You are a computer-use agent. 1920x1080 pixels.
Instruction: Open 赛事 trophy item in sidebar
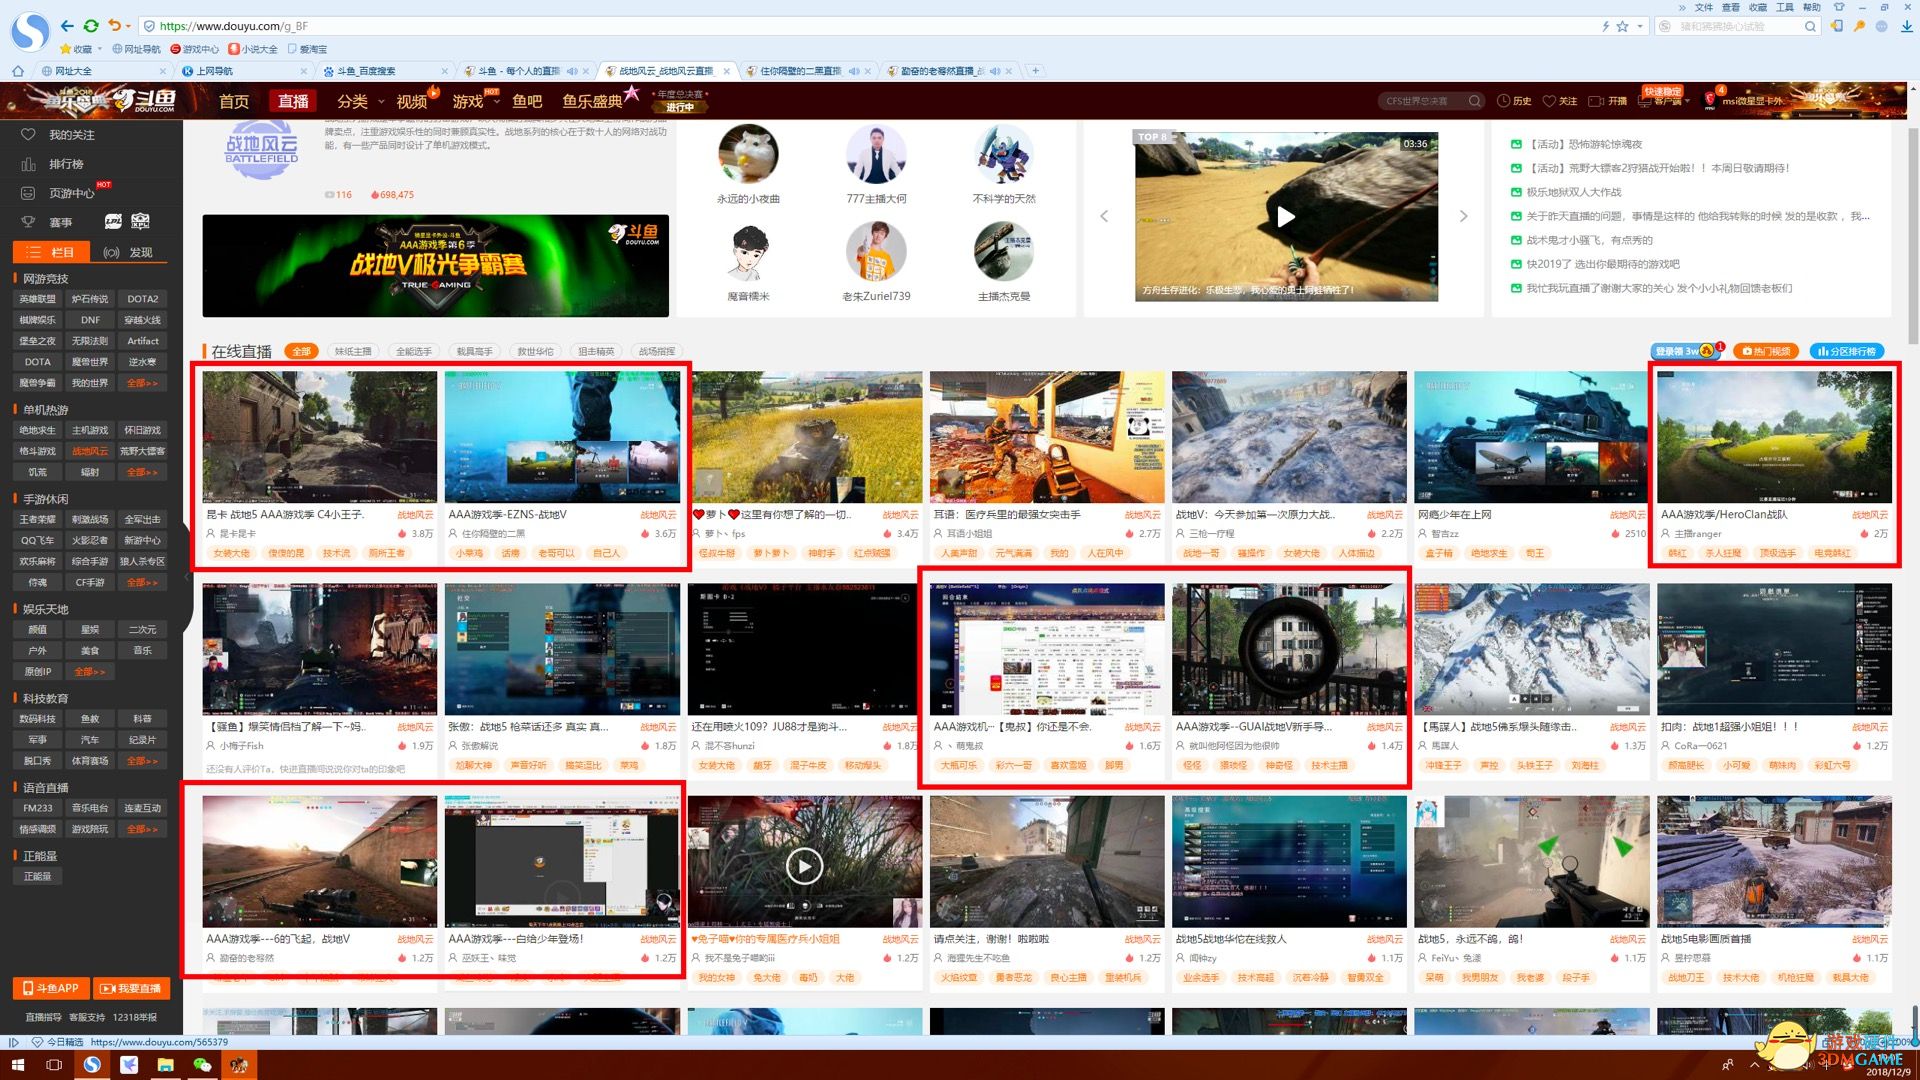tap(47, 222)
